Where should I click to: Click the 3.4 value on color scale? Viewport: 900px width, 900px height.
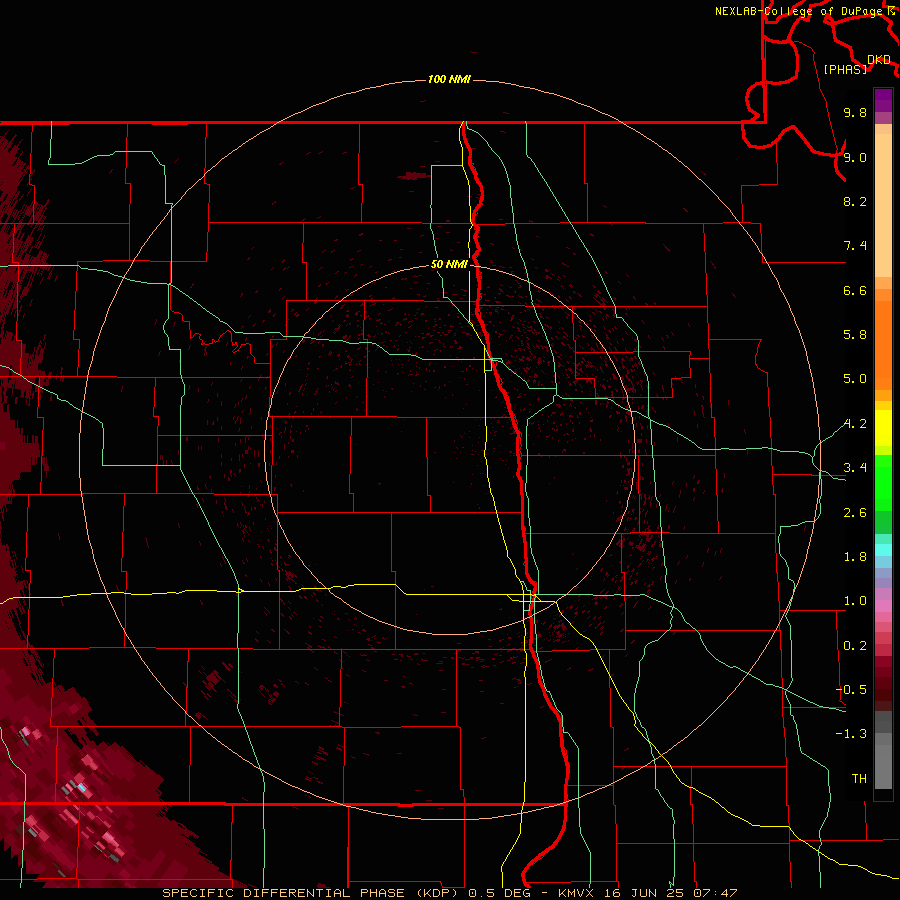[x=855, y=468]
